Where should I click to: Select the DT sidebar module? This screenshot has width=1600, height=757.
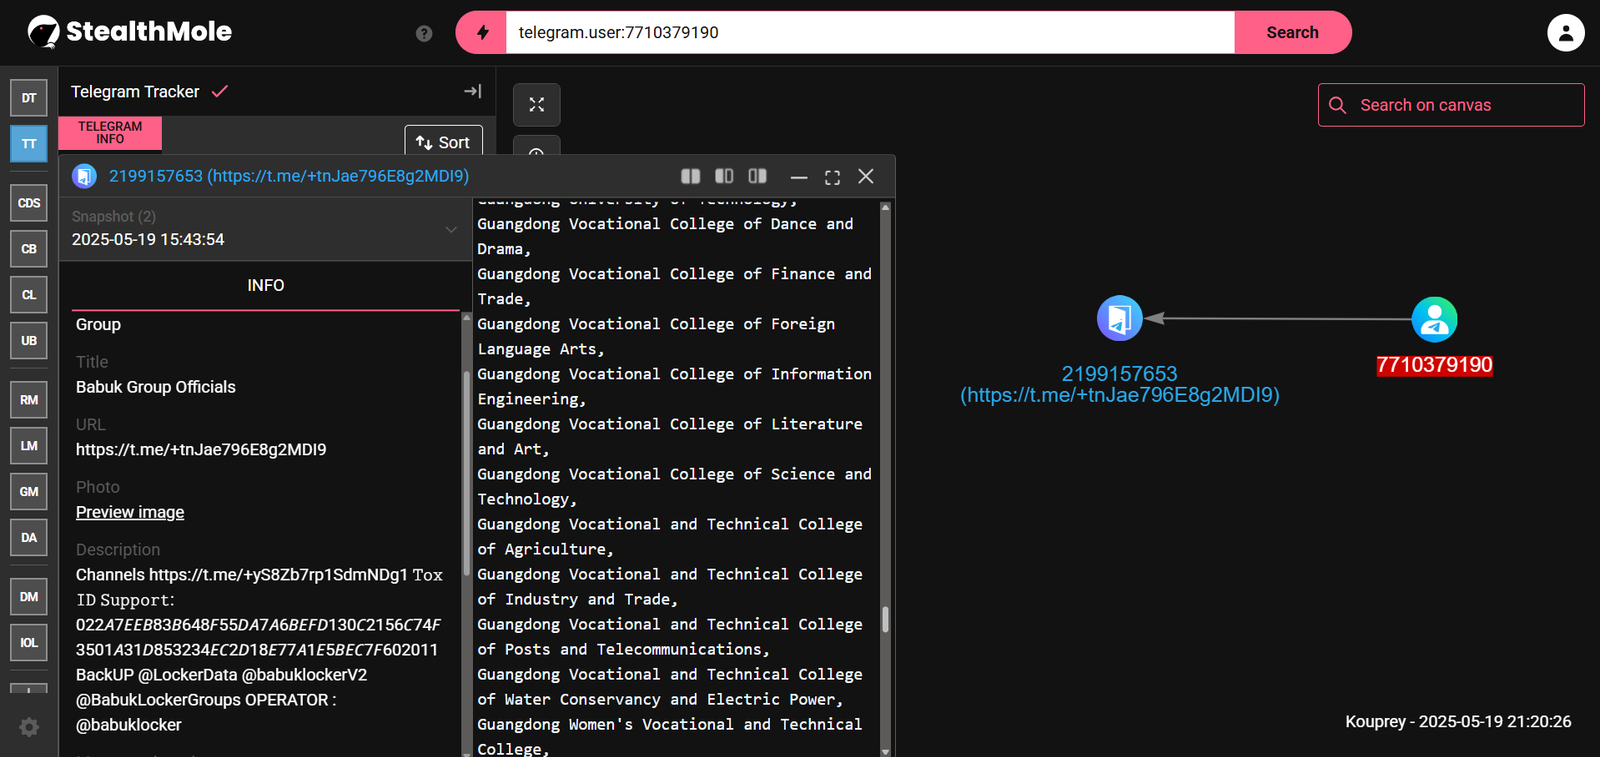point(29,98)
